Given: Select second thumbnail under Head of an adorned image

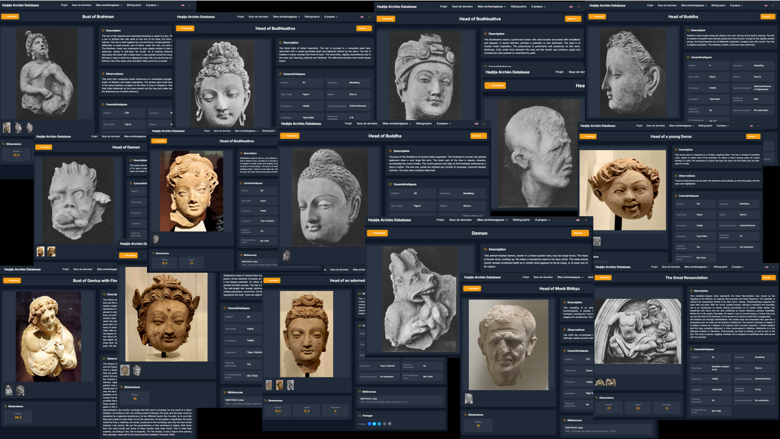Looking at the screenshot, I should point(280,385).
